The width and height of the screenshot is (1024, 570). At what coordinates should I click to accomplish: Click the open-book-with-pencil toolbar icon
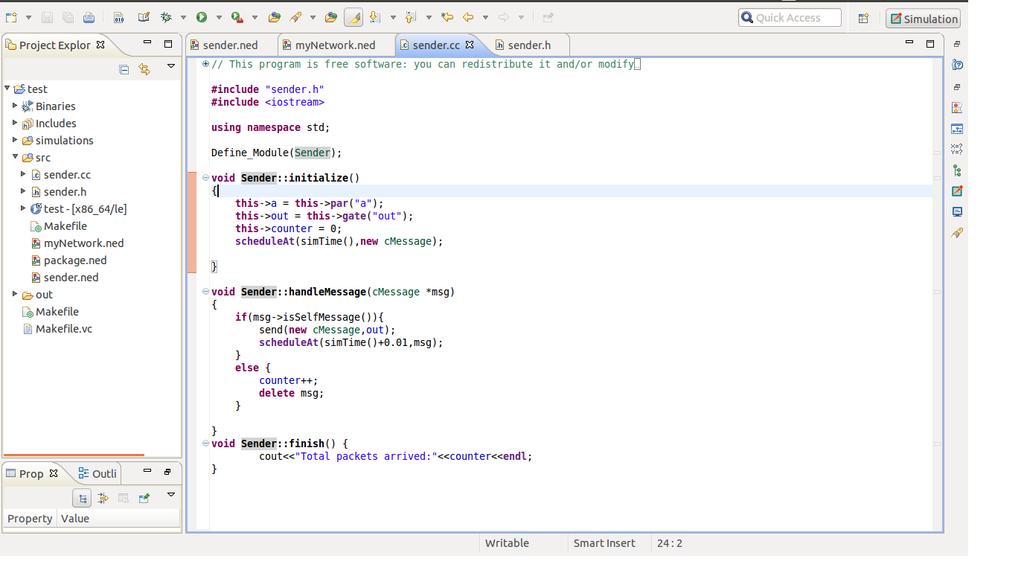pyautogui.click(x=144, y=18)
